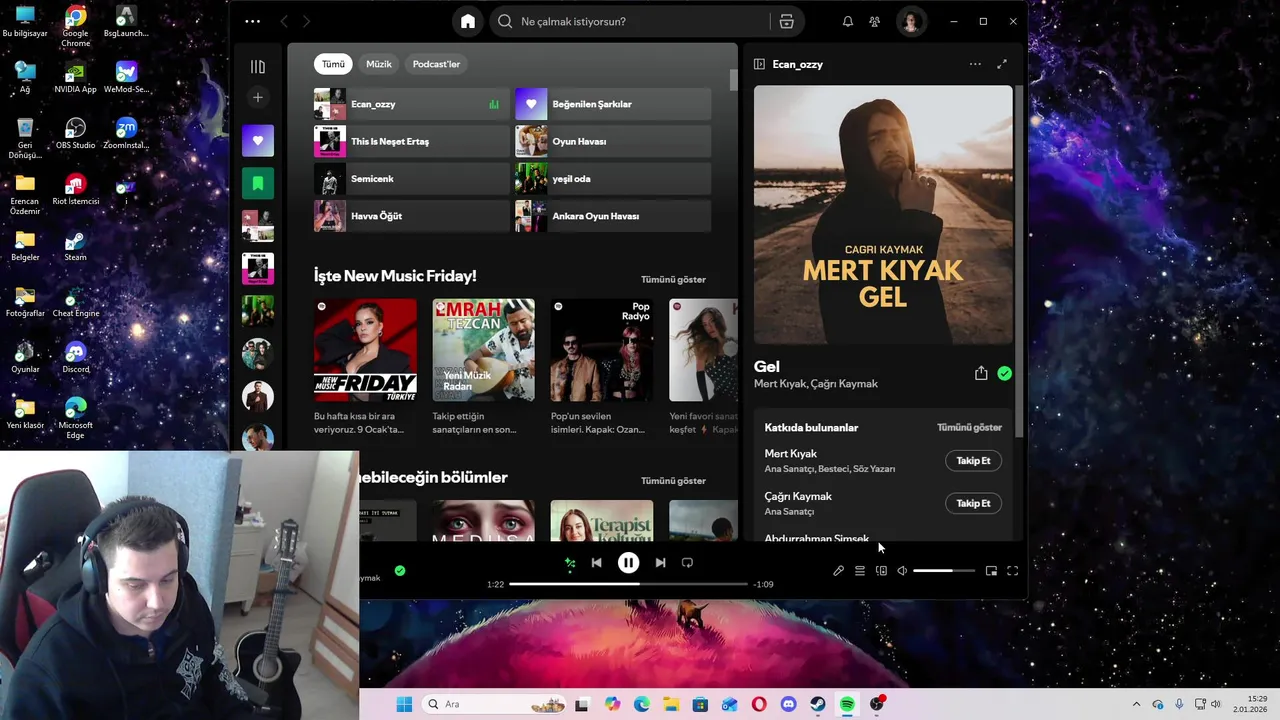Open New Music Friday Türkiye cover

365,350
